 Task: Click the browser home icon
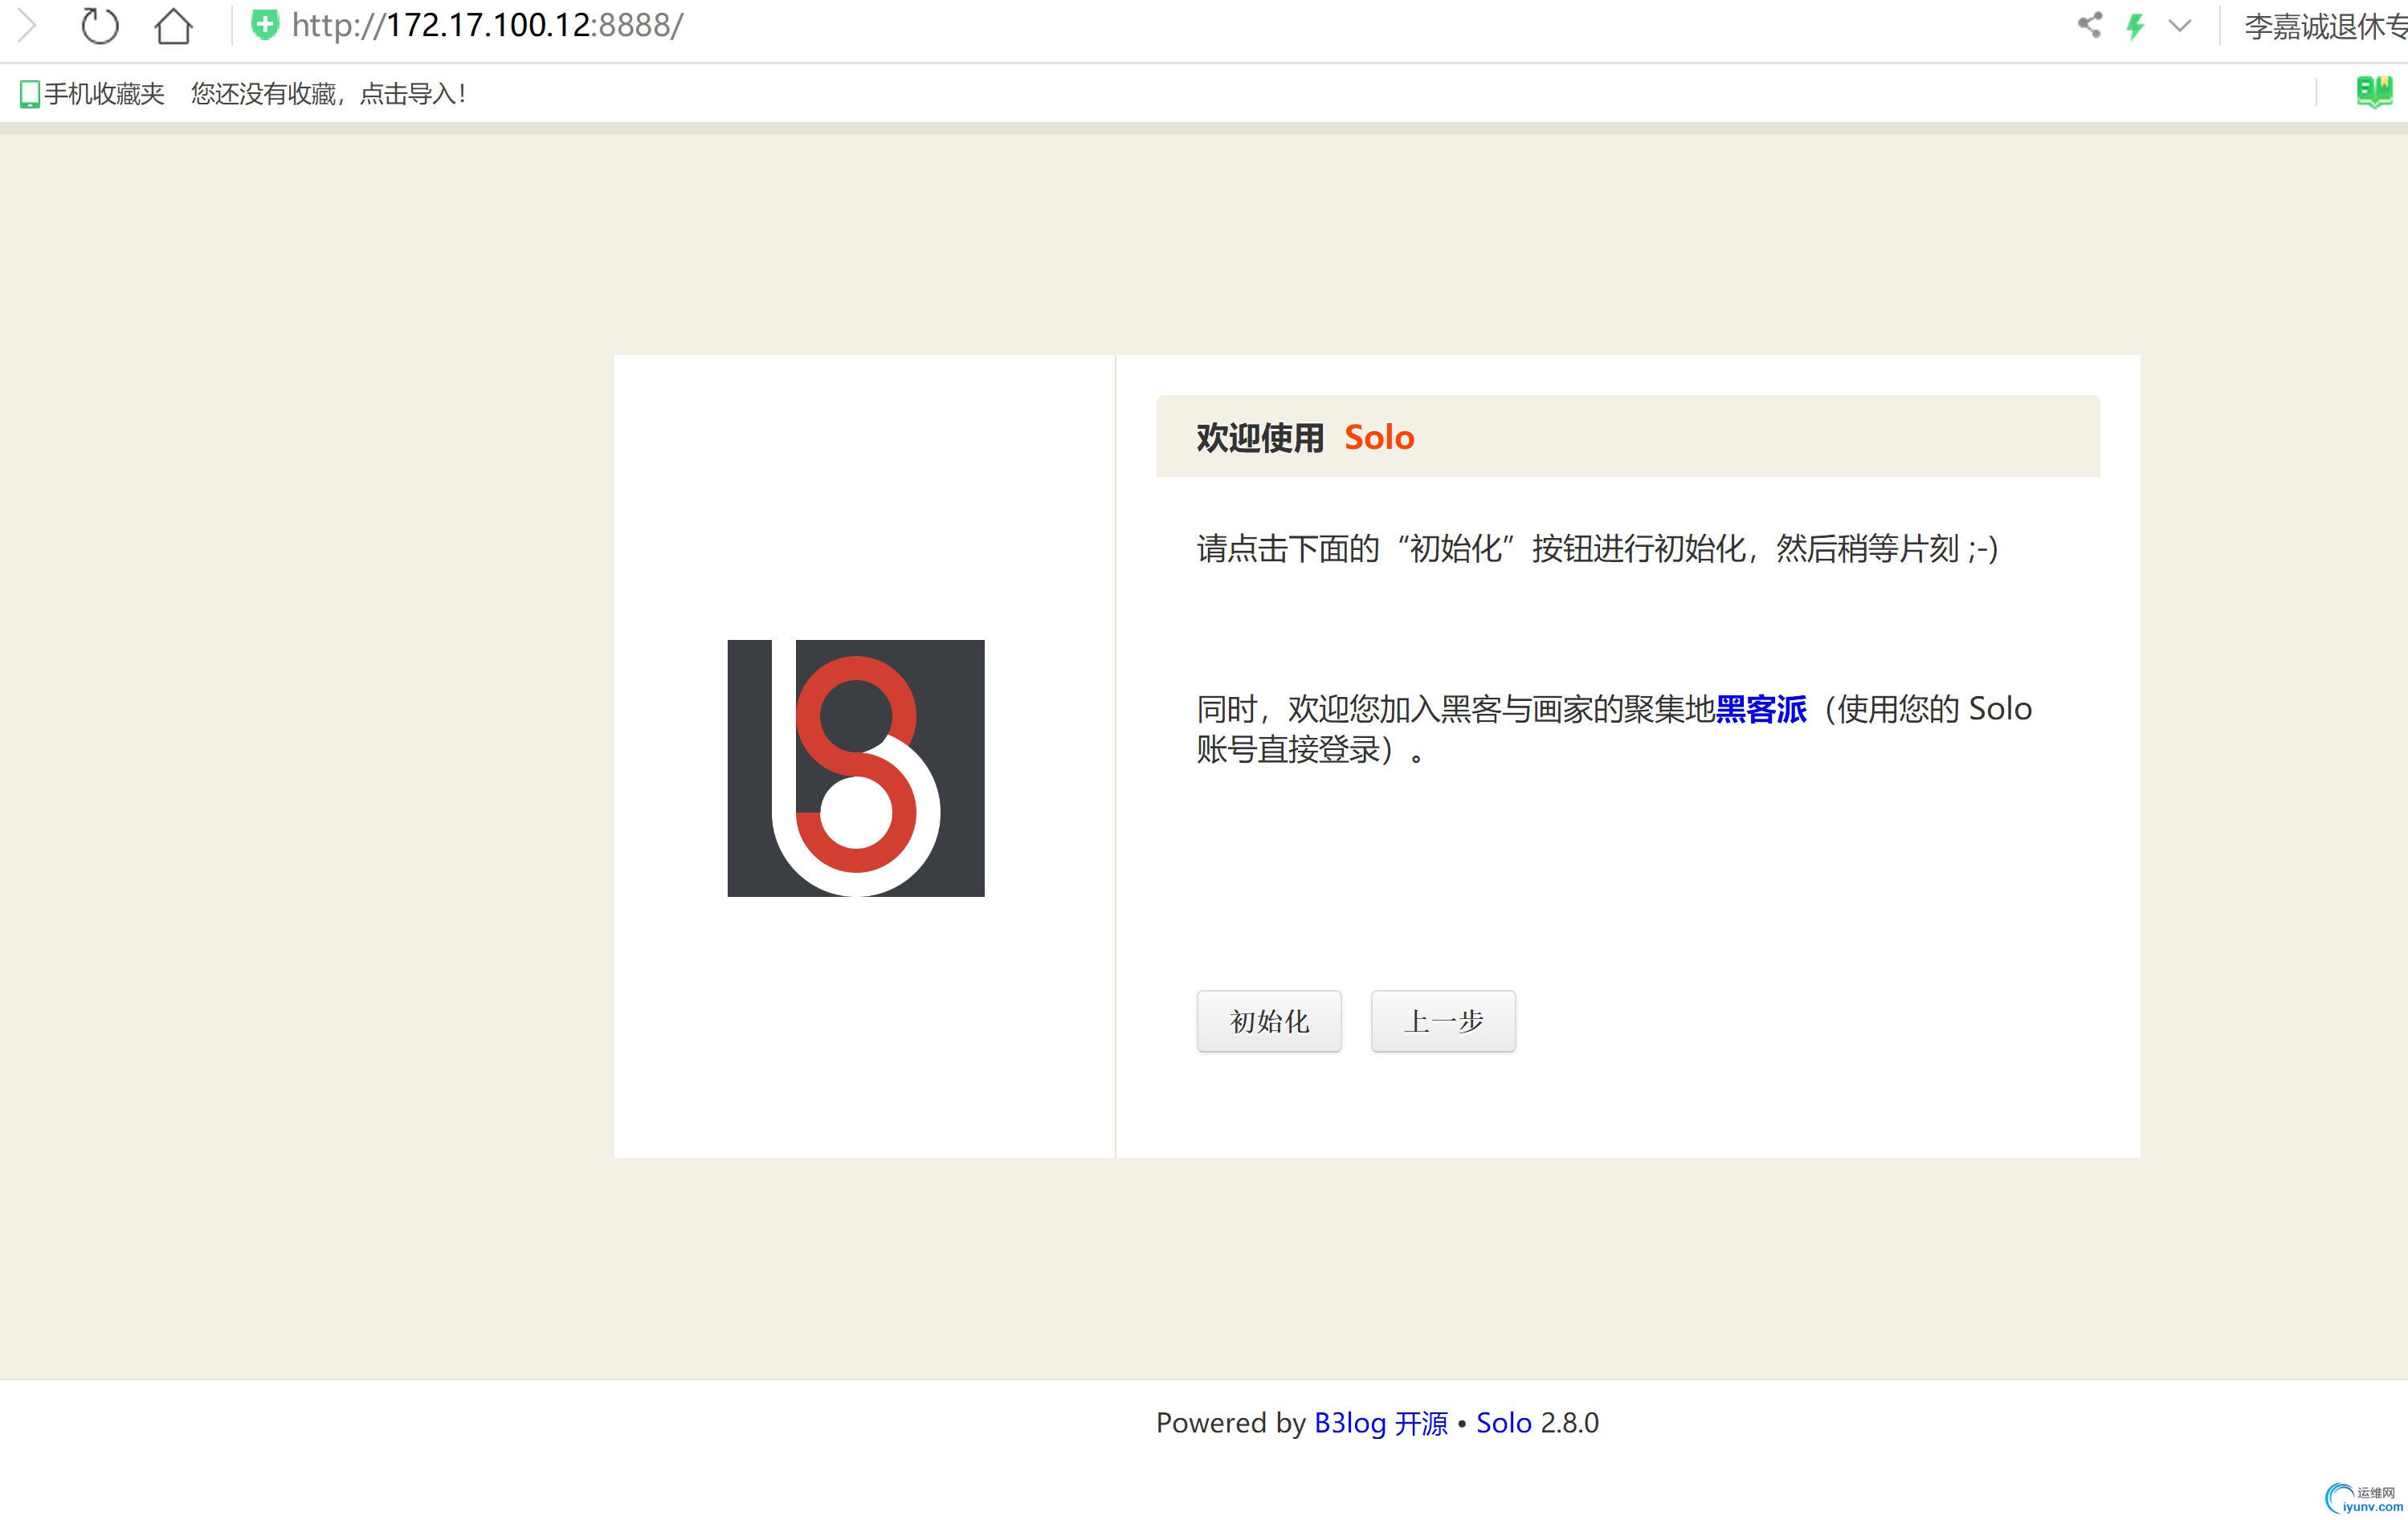coord(172,26)
